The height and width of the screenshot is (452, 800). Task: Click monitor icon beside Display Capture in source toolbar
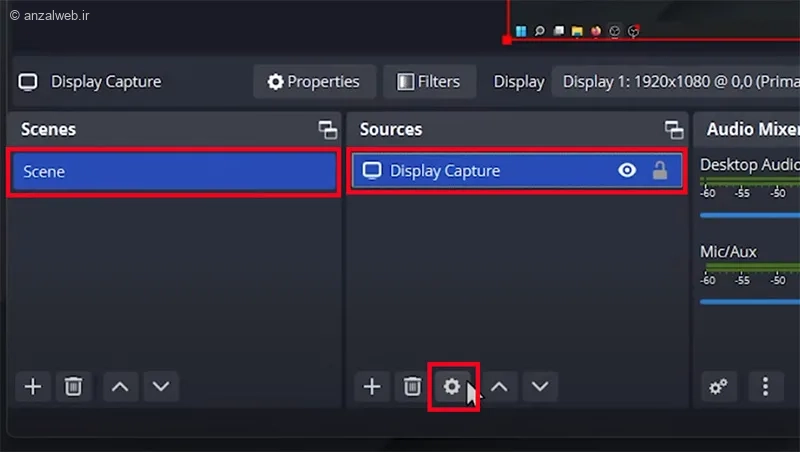(x=28, y=82)
